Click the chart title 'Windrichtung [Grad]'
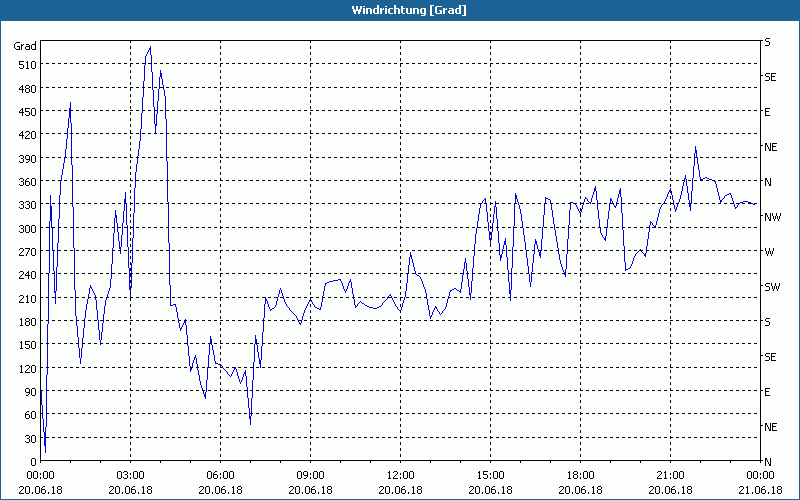 click(409, 10)
